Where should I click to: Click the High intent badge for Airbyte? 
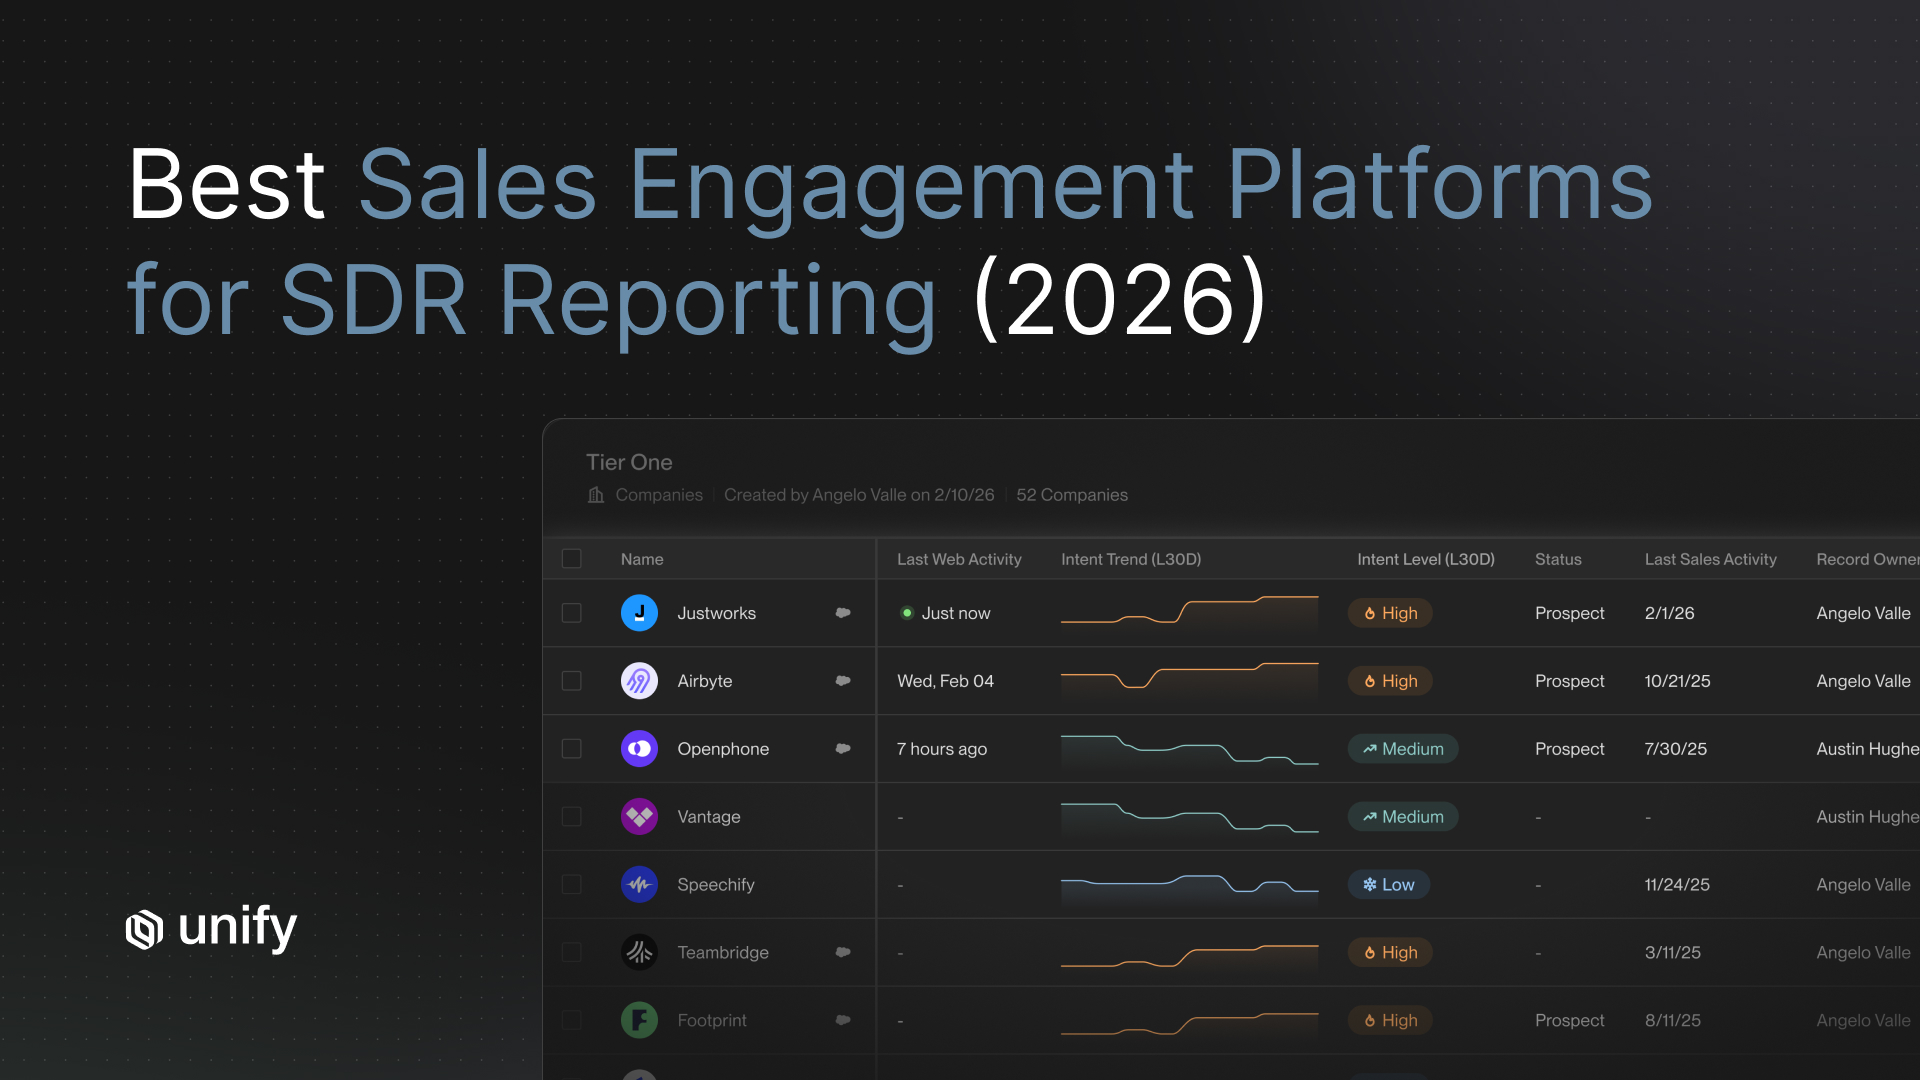point(1390,681)
